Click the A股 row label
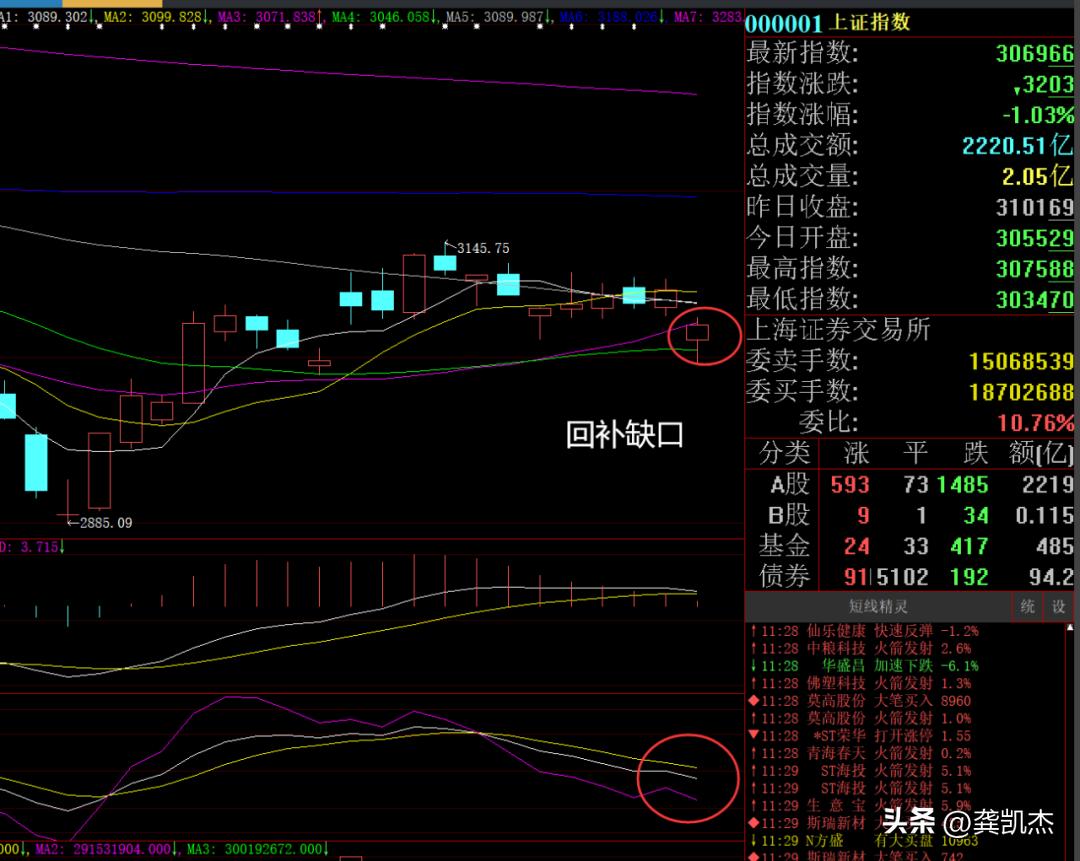 pos(789,484)
